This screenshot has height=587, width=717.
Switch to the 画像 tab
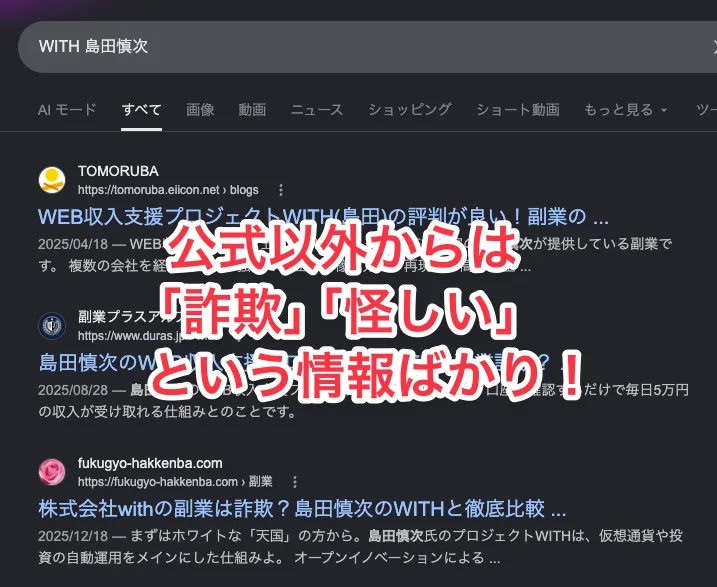[200, 110]
